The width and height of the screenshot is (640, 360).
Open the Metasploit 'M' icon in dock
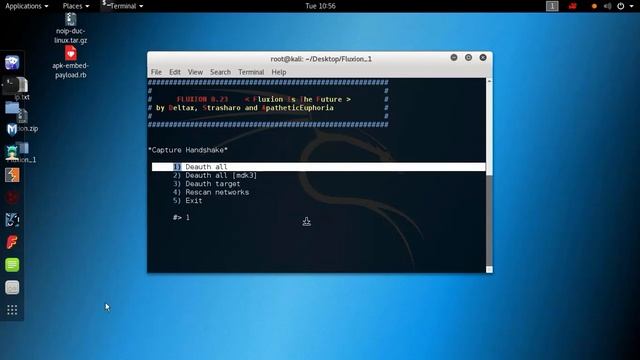(x=12, y=130)
